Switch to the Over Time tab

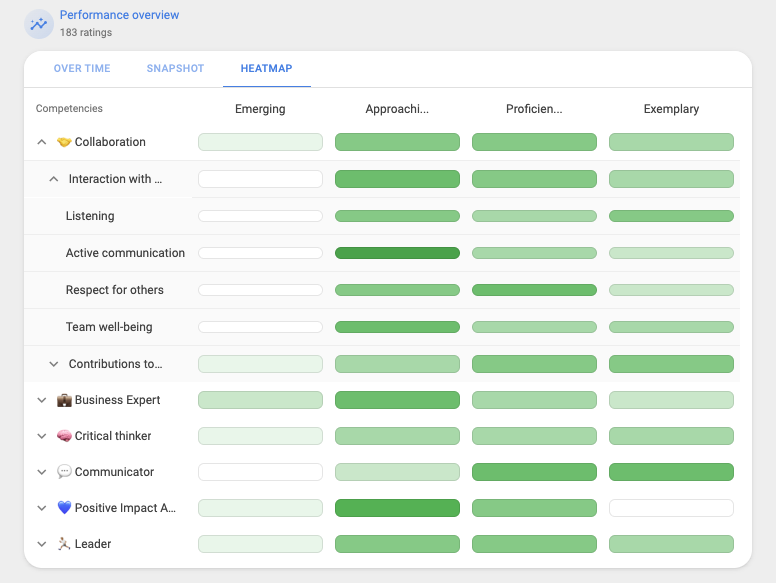[82, 69]
